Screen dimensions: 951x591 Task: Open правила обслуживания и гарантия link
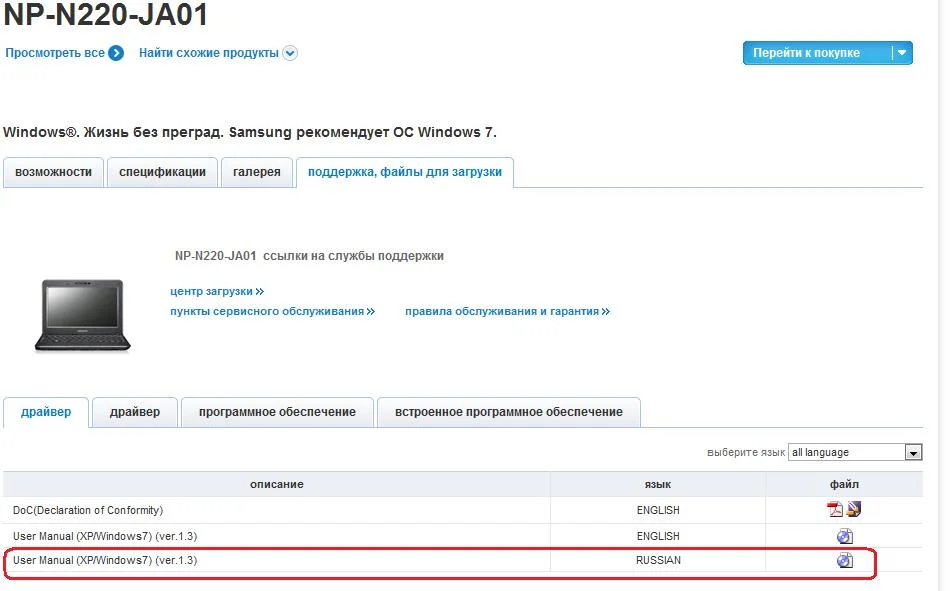point(508,311)
